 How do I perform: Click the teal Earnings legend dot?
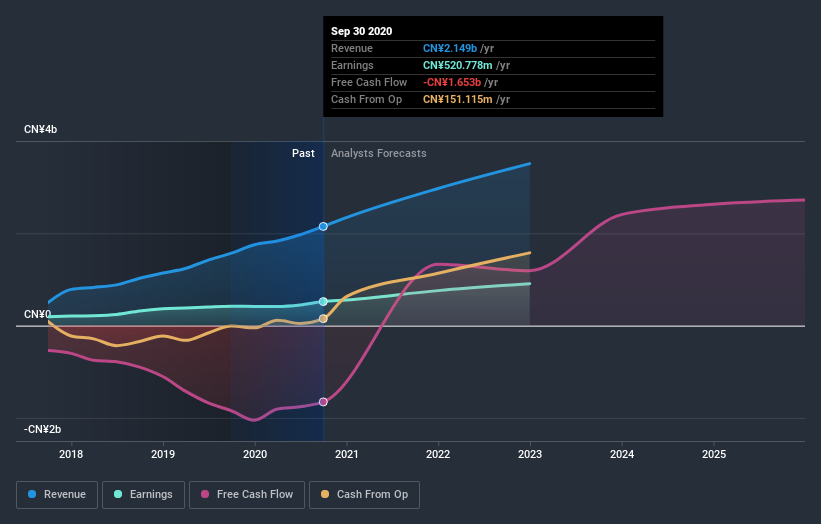point(119,494)
